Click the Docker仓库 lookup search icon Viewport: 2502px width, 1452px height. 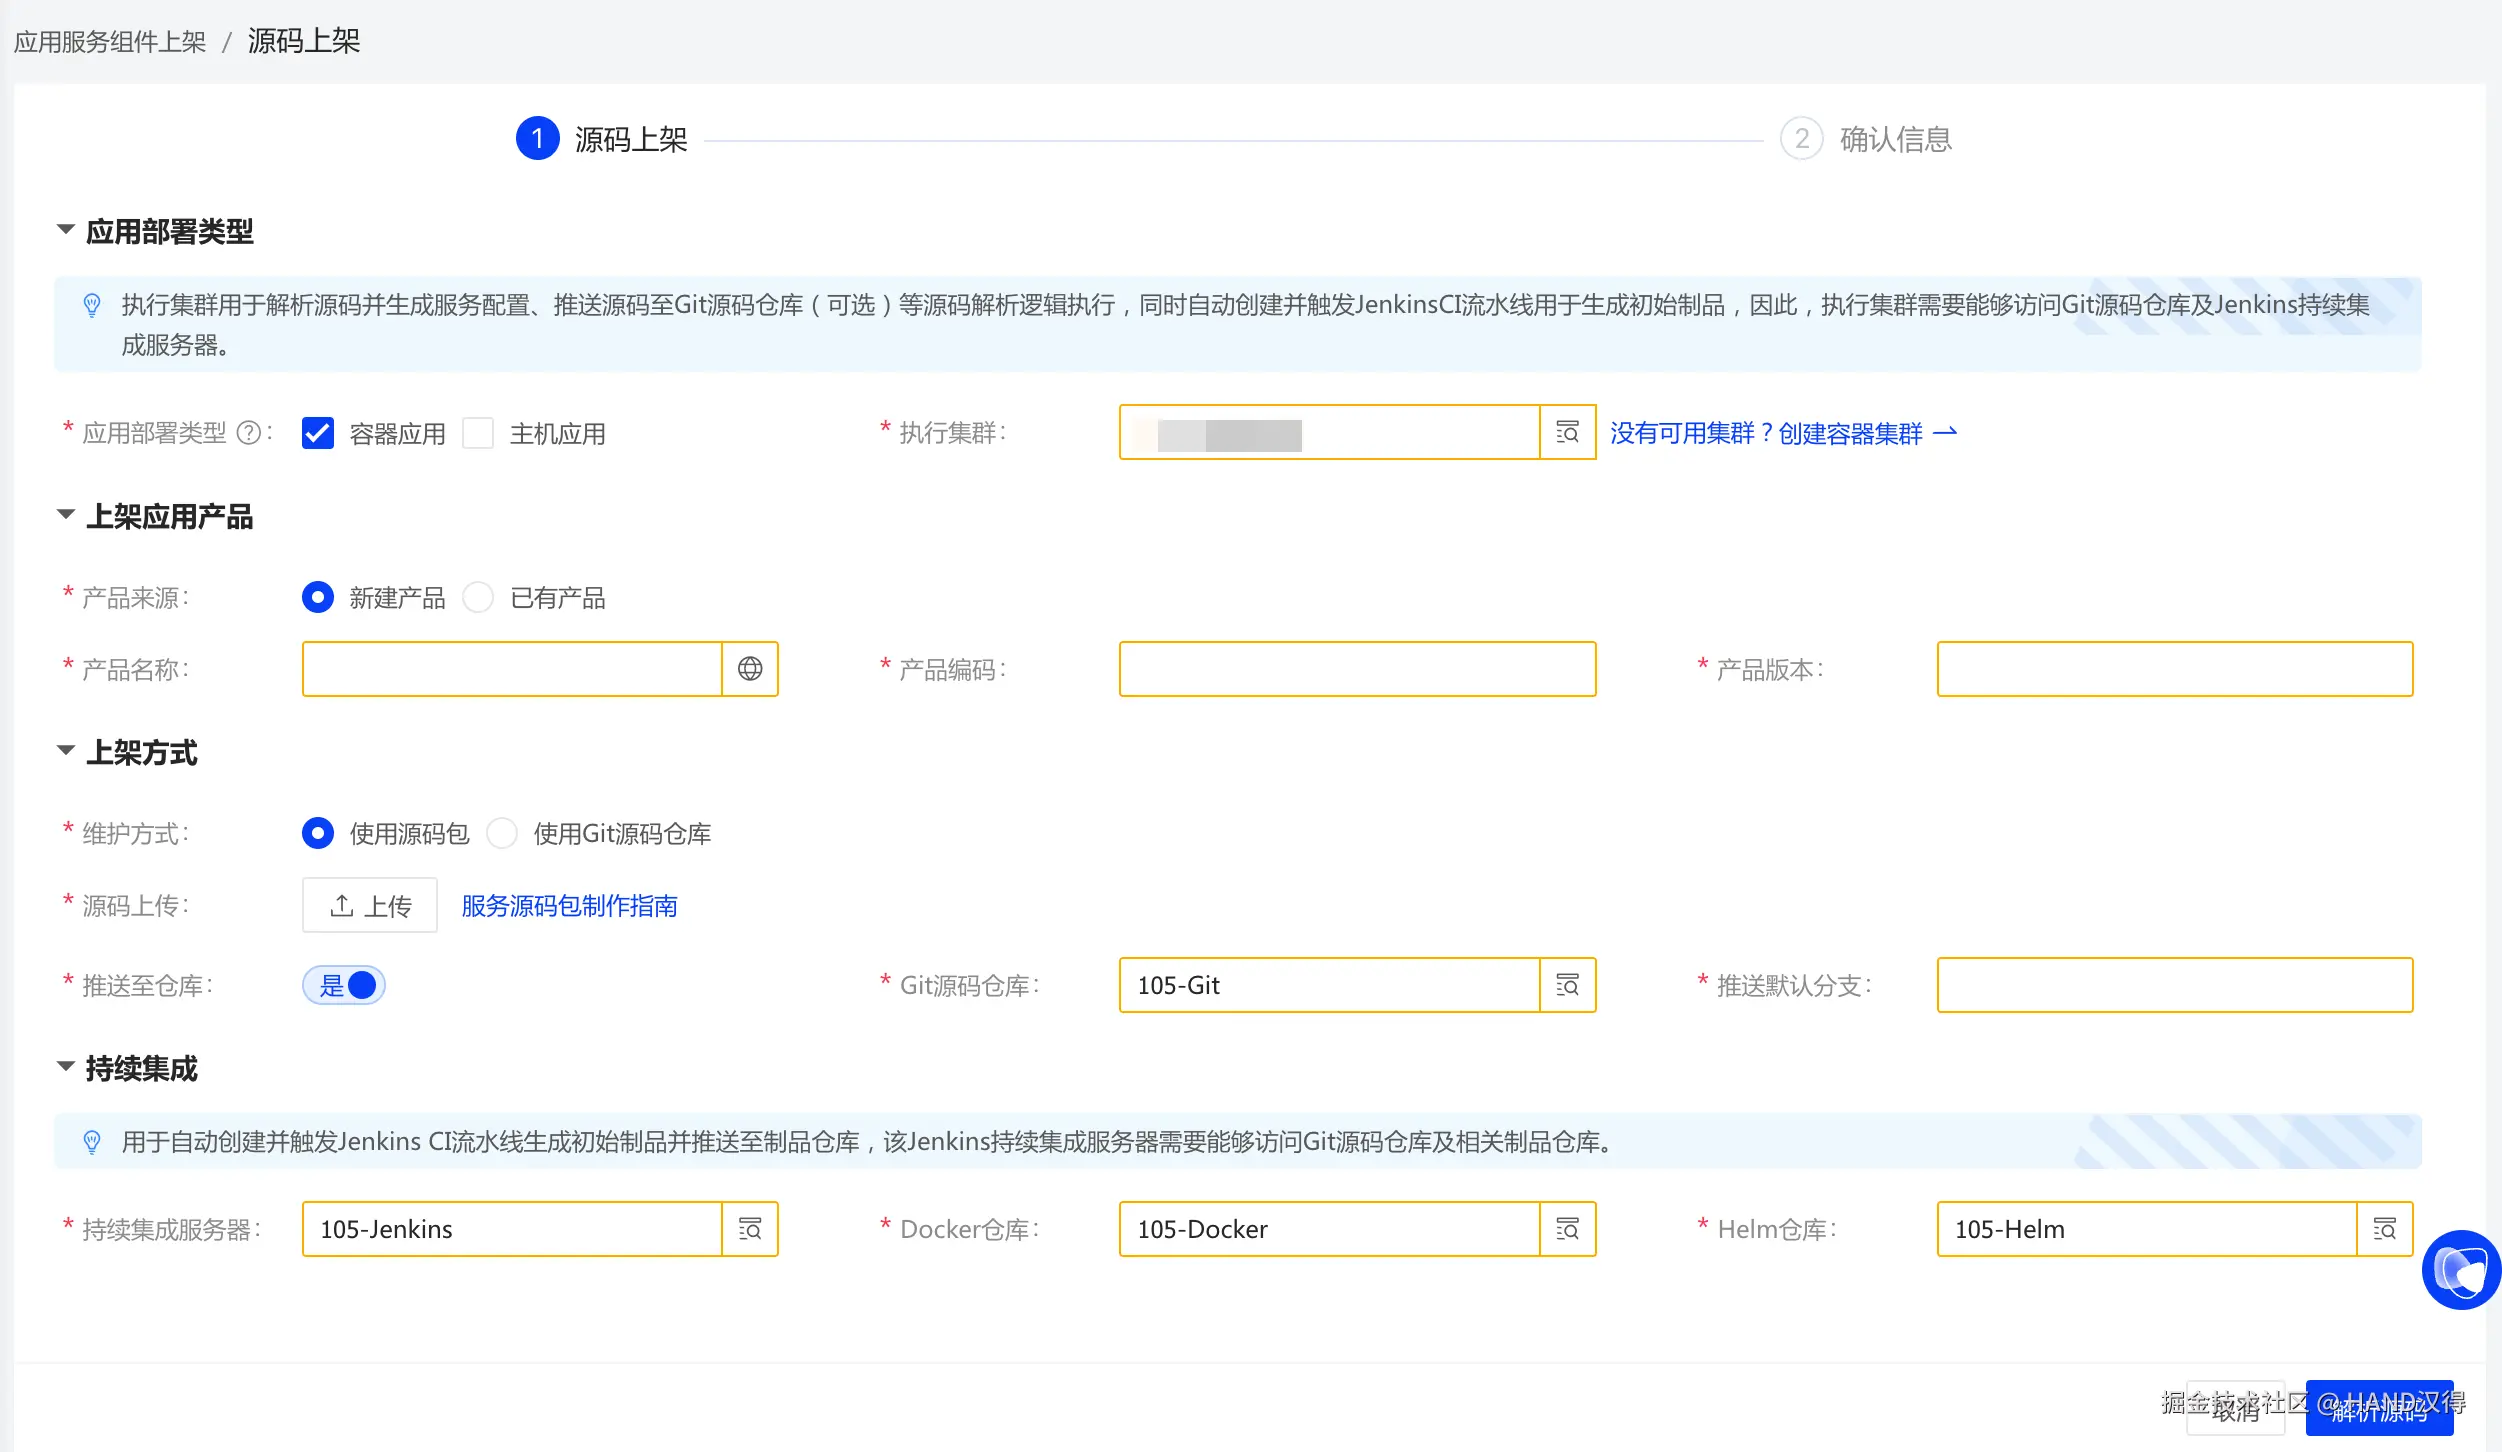coord(1567,1229)
